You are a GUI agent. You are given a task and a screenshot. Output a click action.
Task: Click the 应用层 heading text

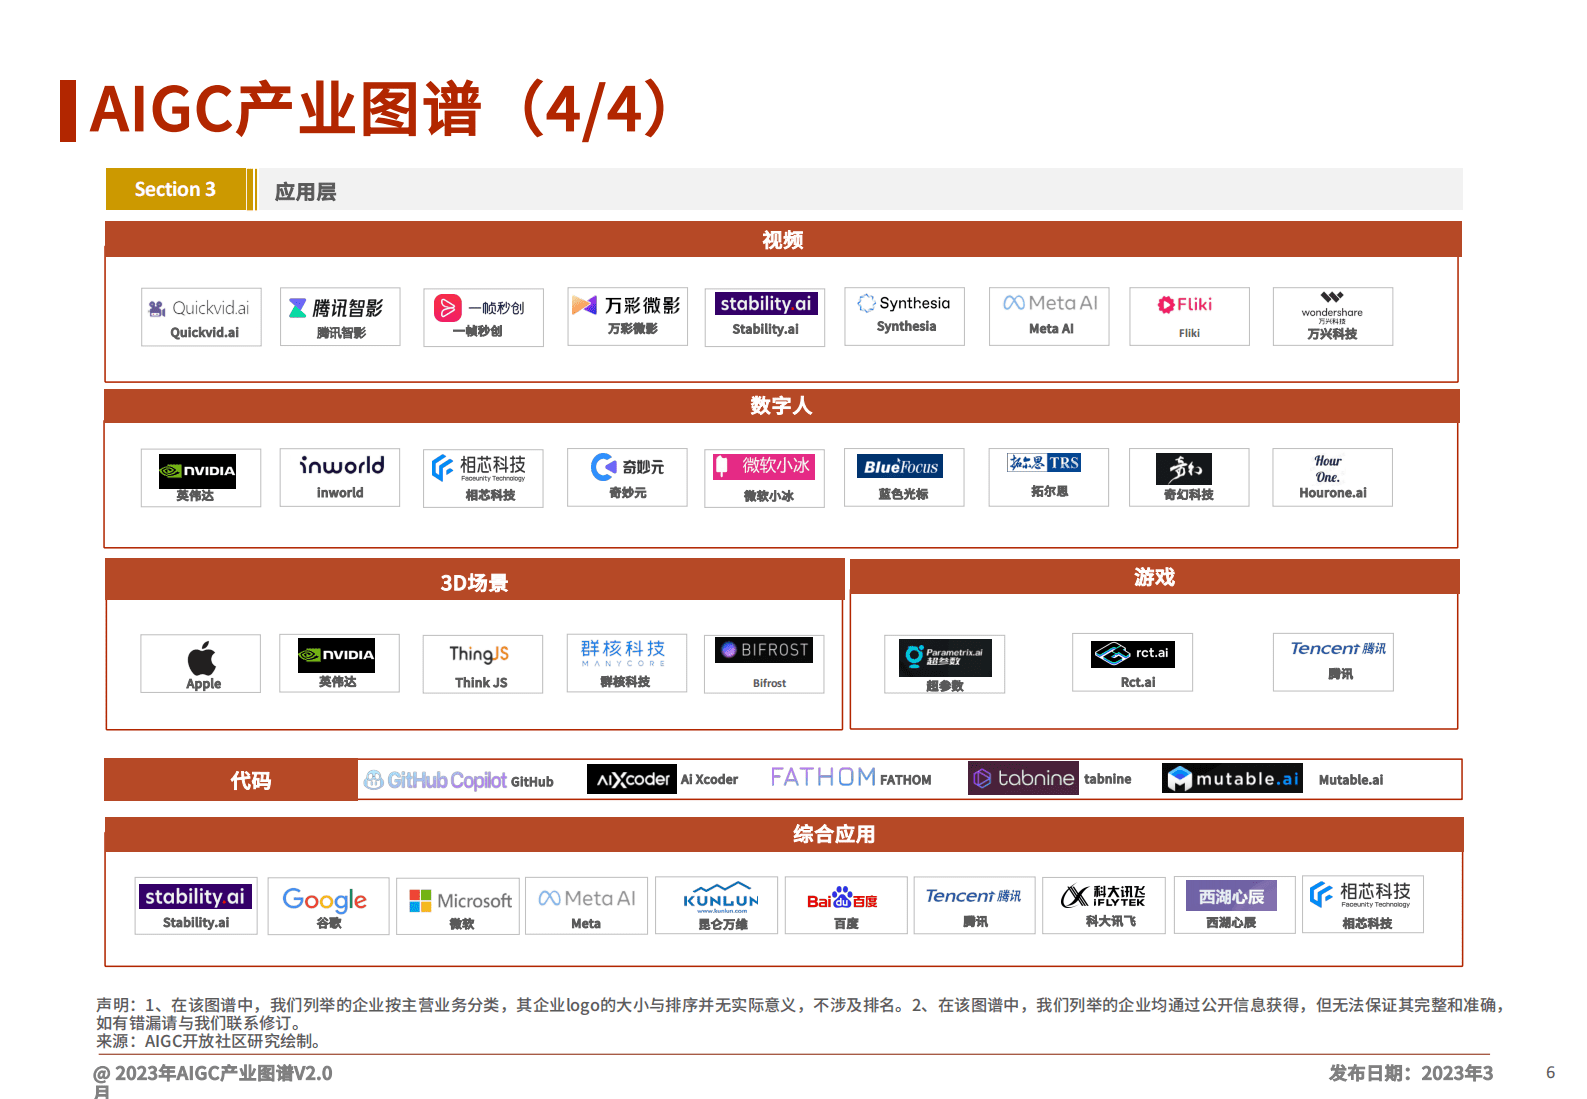click(305, 191)
